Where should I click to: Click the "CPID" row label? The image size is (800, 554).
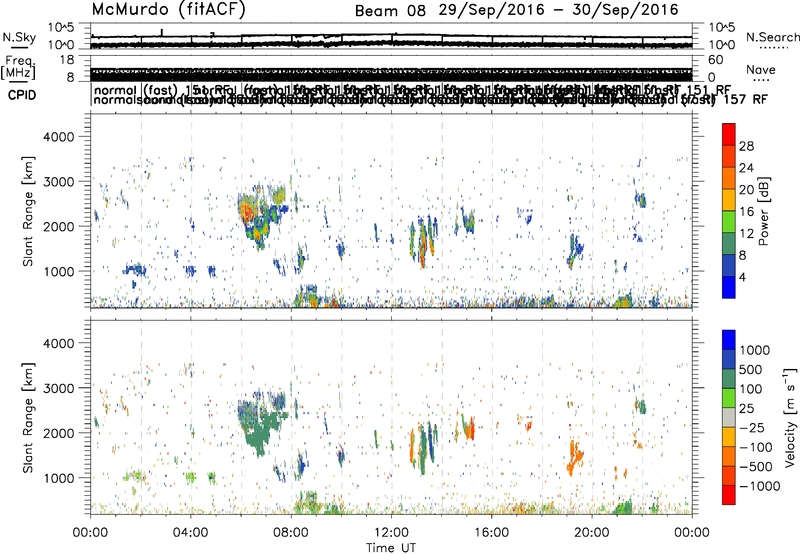[21, 95]
